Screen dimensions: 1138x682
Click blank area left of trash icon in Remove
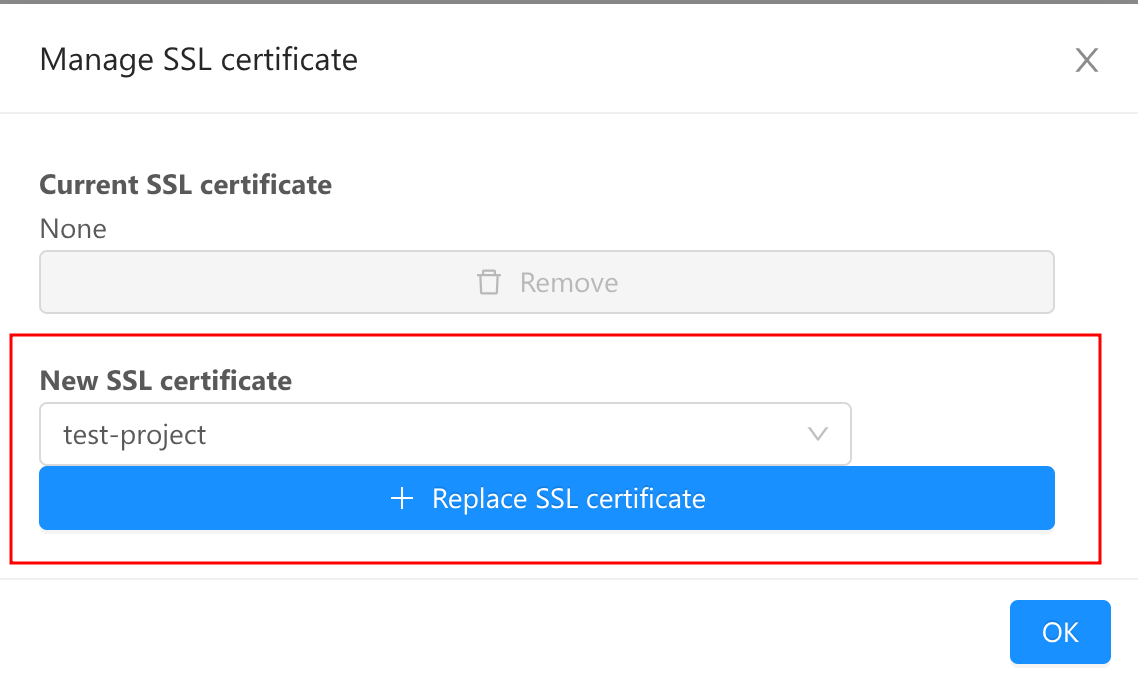click(254, 282)
